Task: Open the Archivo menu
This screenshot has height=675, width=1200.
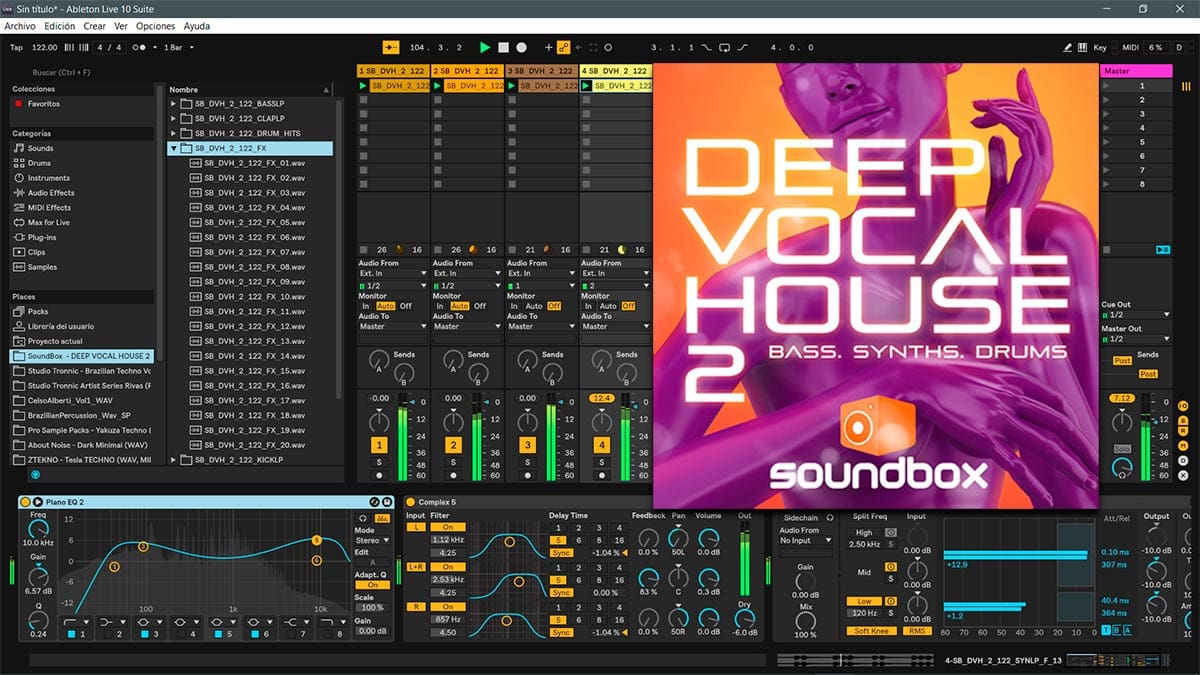Action: point(20,26)
